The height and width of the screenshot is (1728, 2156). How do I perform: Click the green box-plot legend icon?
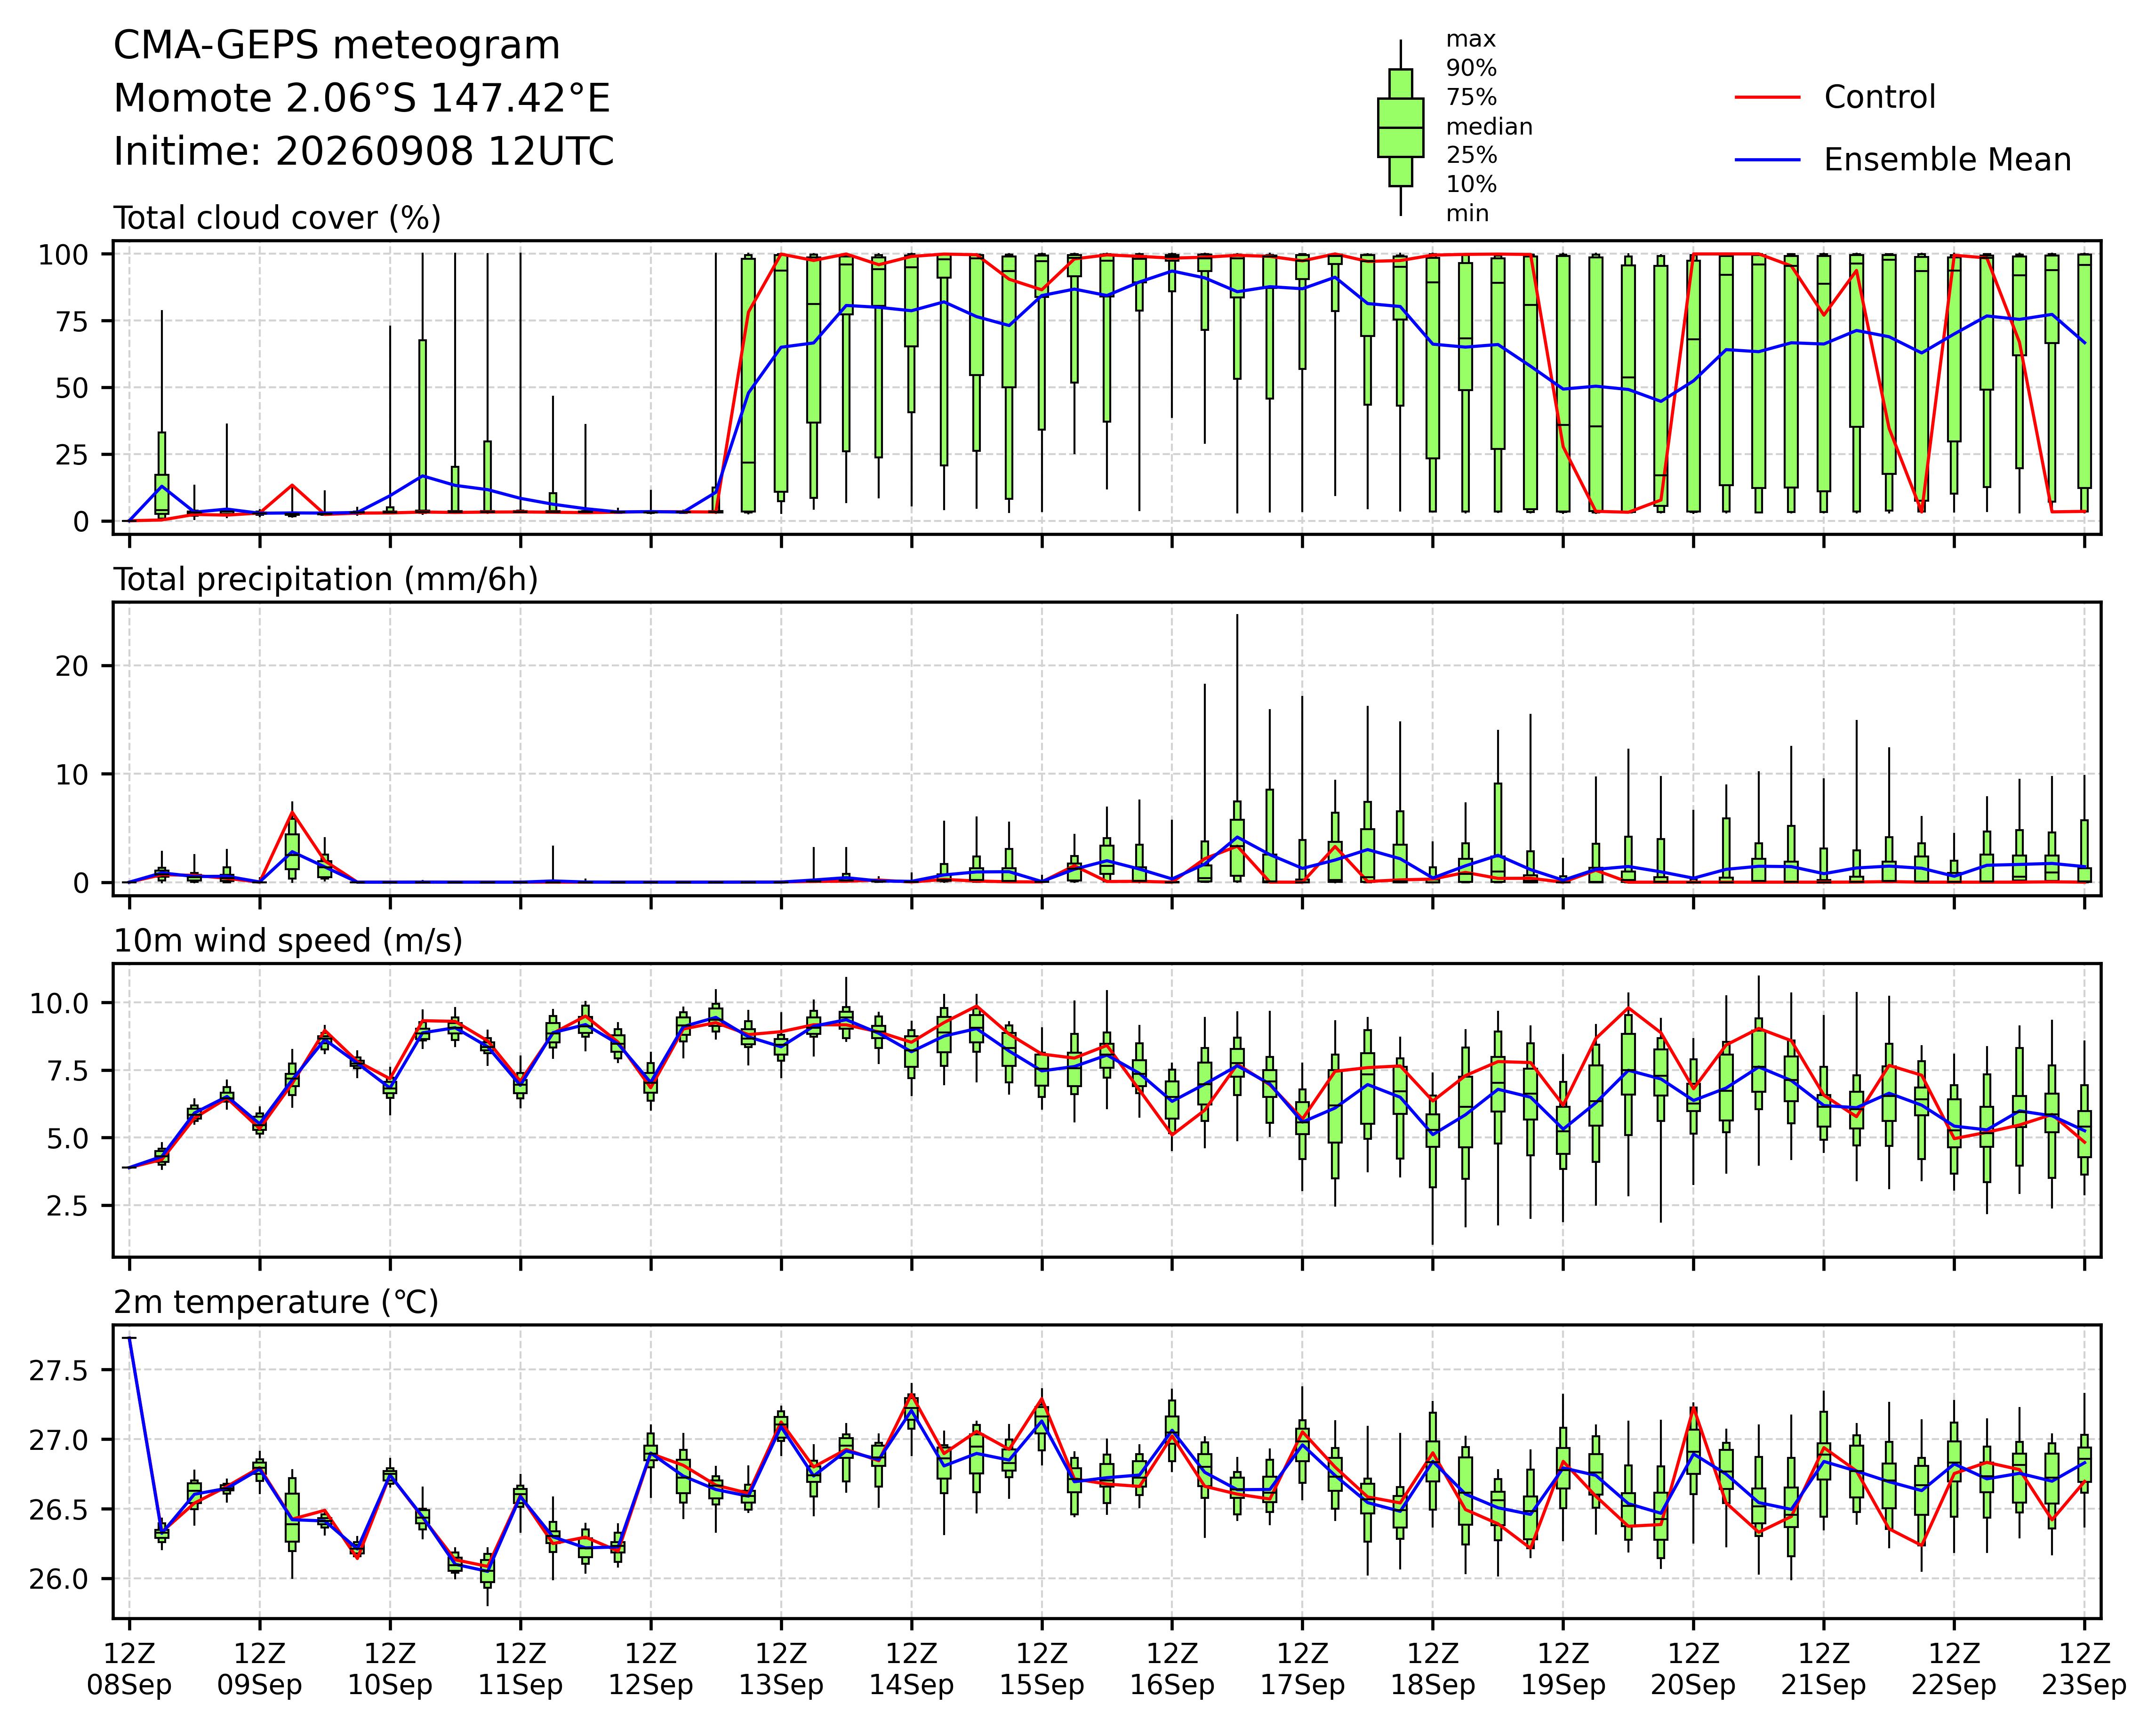(1400, 128)
